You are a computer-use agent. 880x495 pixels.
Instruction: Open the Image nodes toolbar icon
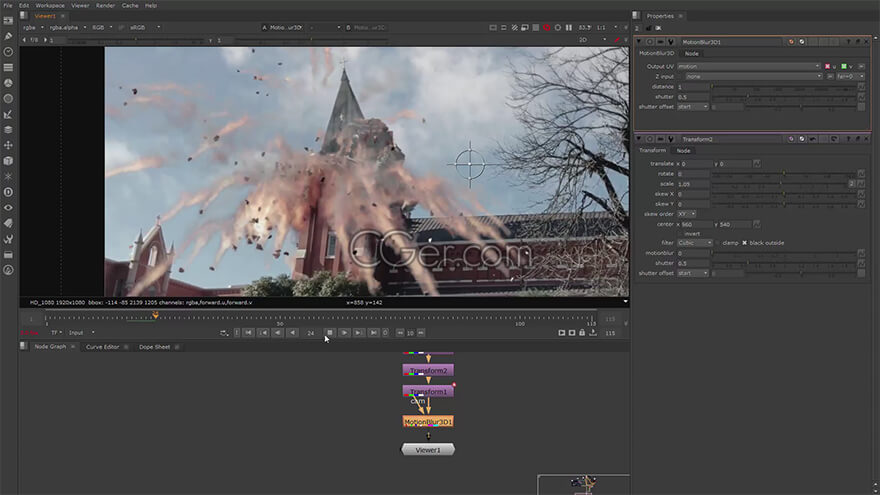tap(8, 20)
